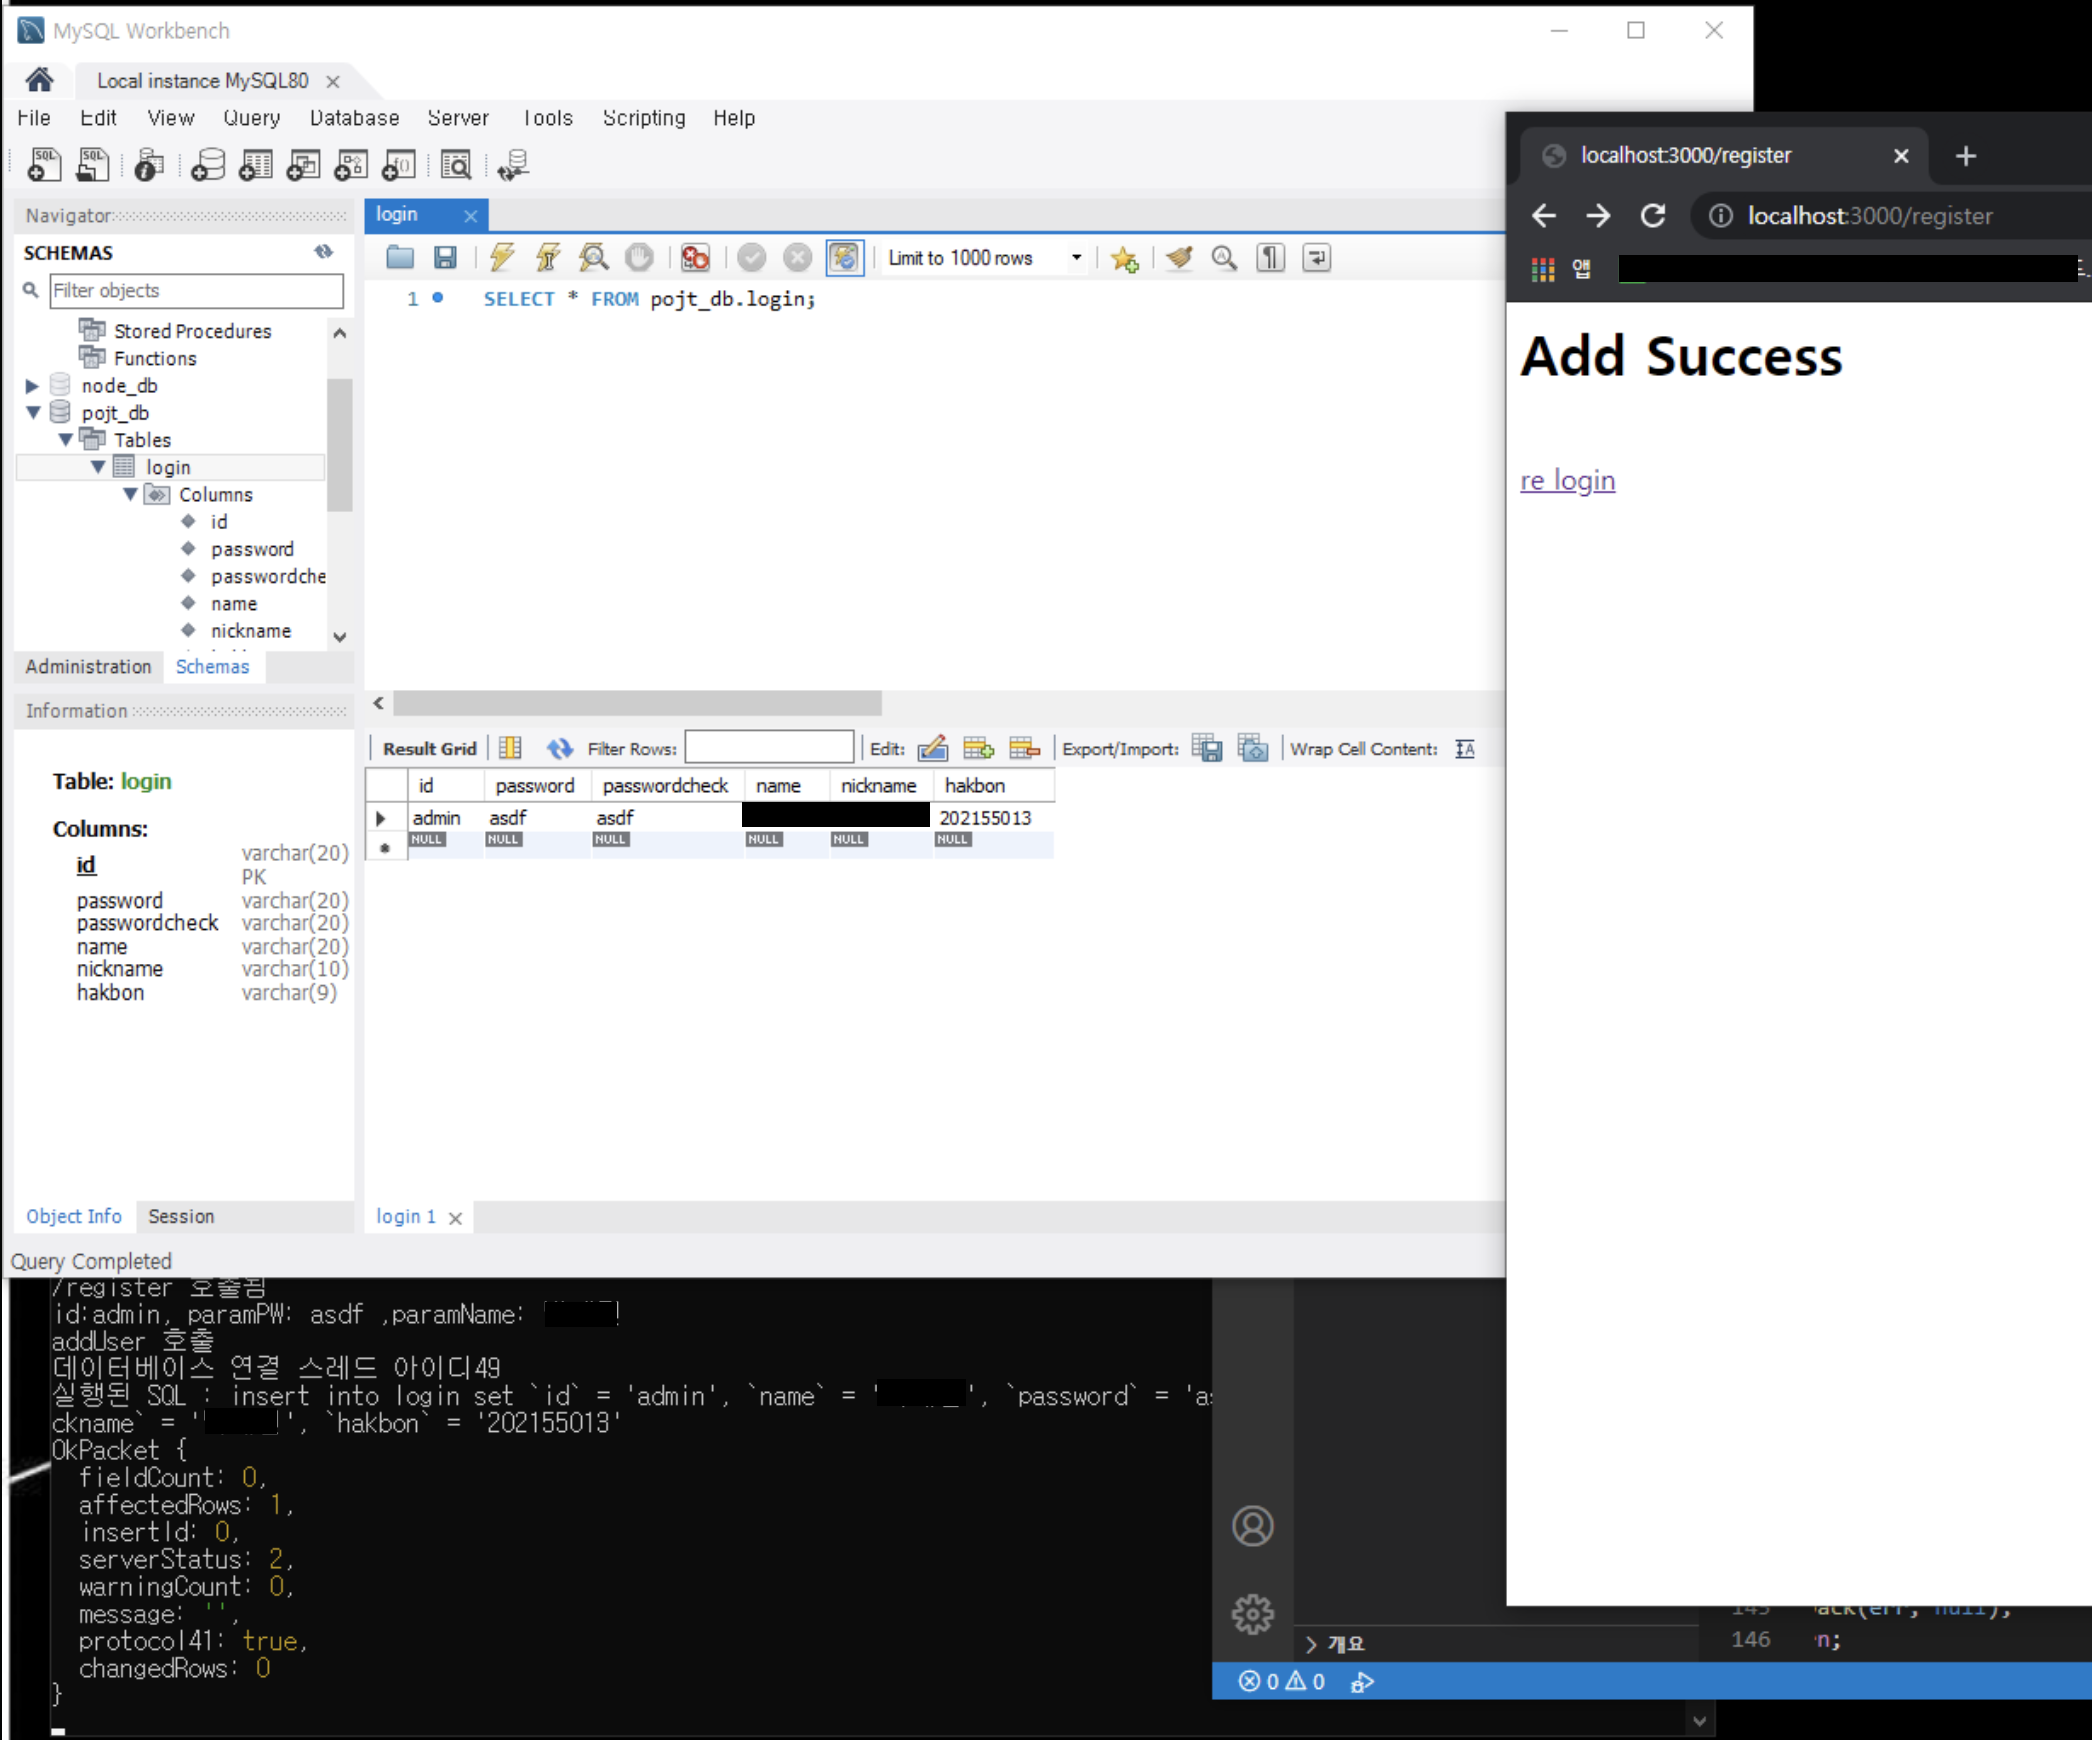
Task: Export recordset to external file icon
Action: [x=1207, y=748]
